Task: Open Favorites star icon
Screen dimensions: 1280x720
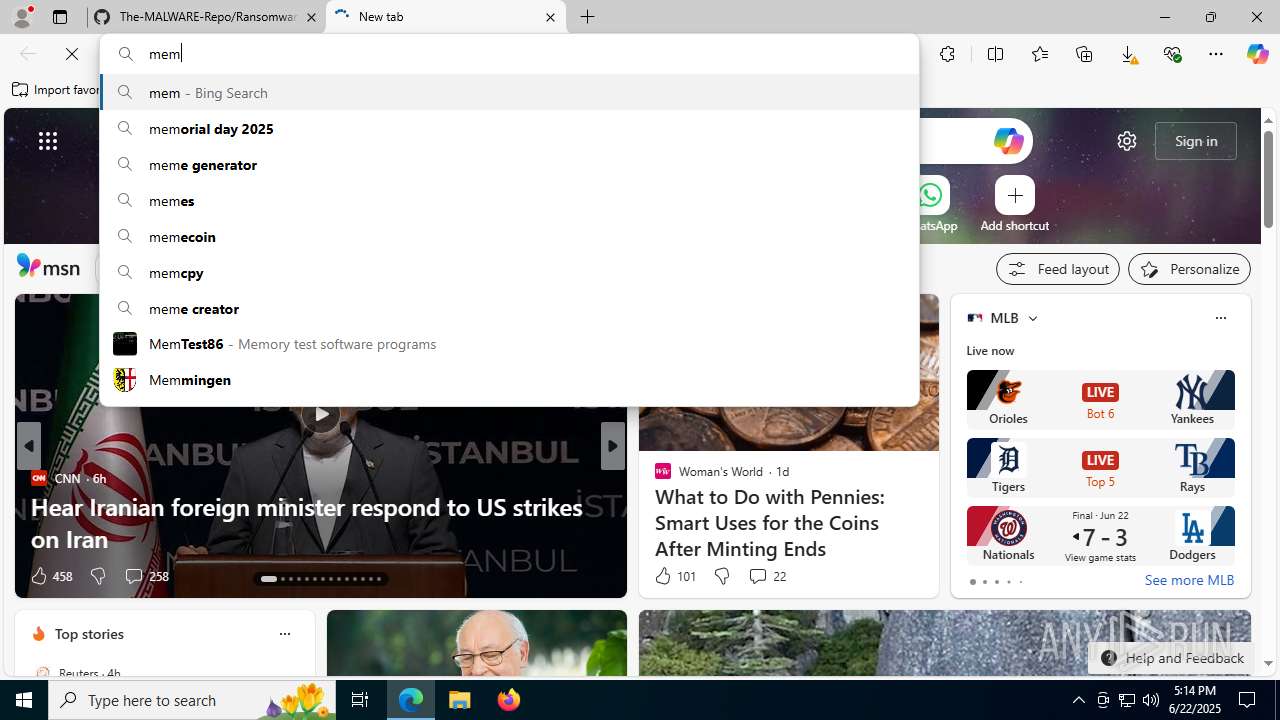Action: [1040, 54]
